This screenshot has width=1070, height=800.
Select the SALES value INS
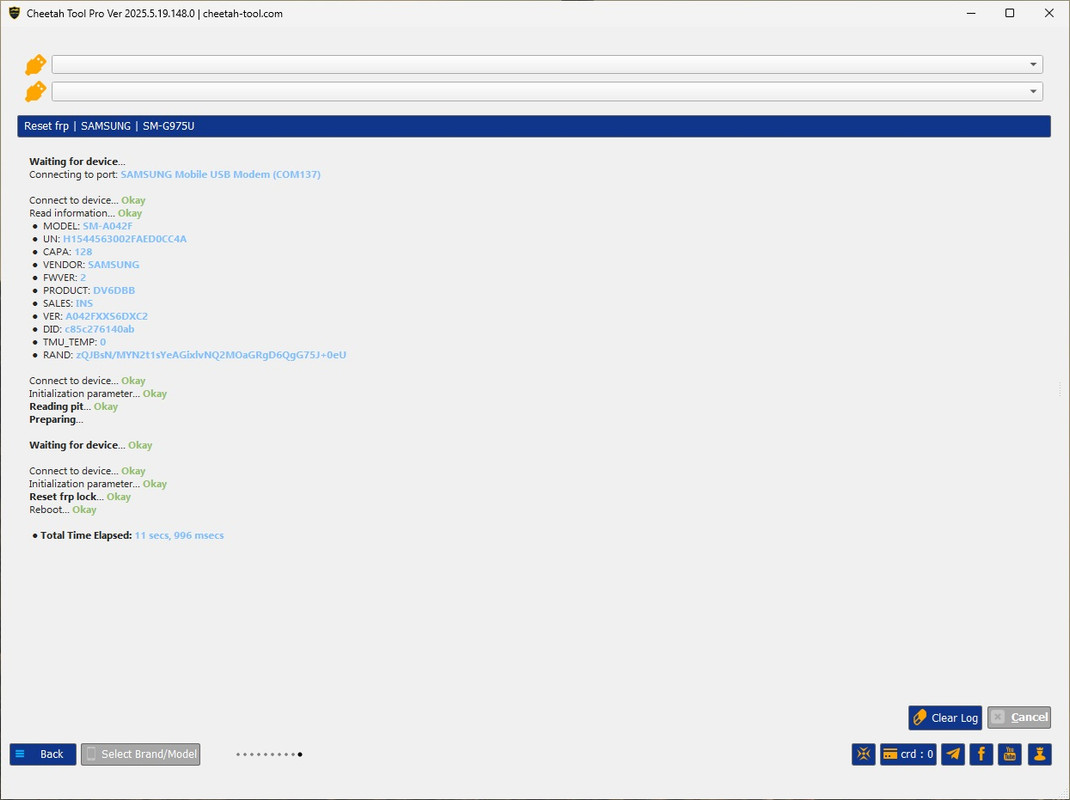[x=84, y=304]
